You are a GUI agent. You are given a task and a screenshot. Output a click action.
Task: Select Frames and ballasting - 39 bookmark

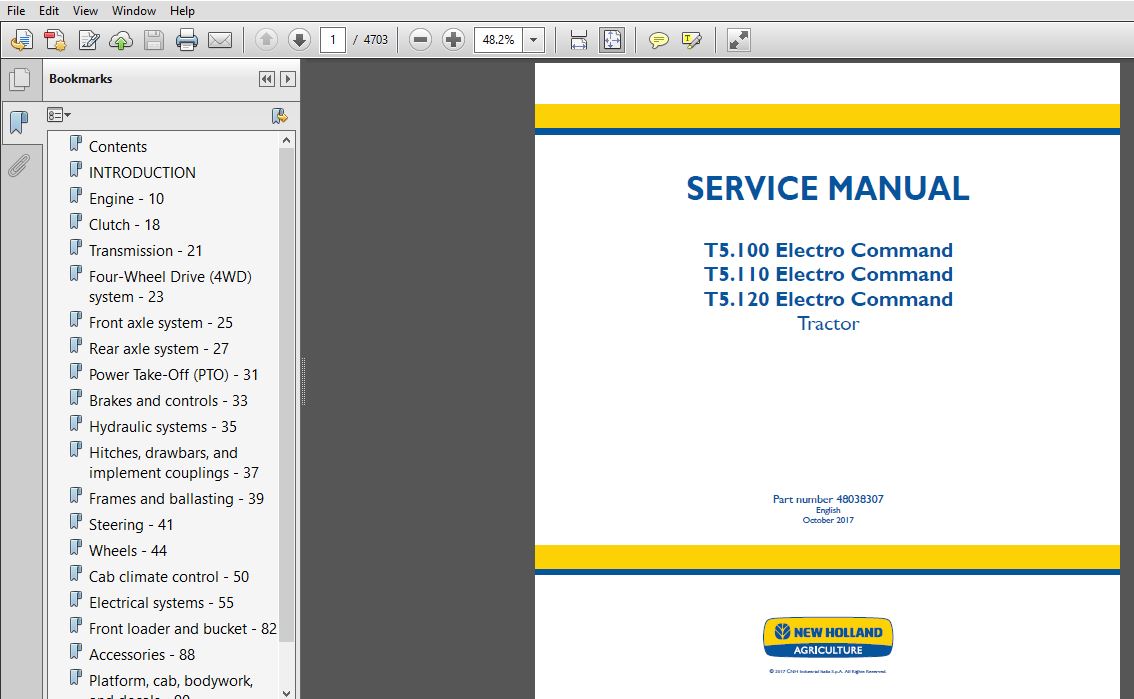[176, 499]
